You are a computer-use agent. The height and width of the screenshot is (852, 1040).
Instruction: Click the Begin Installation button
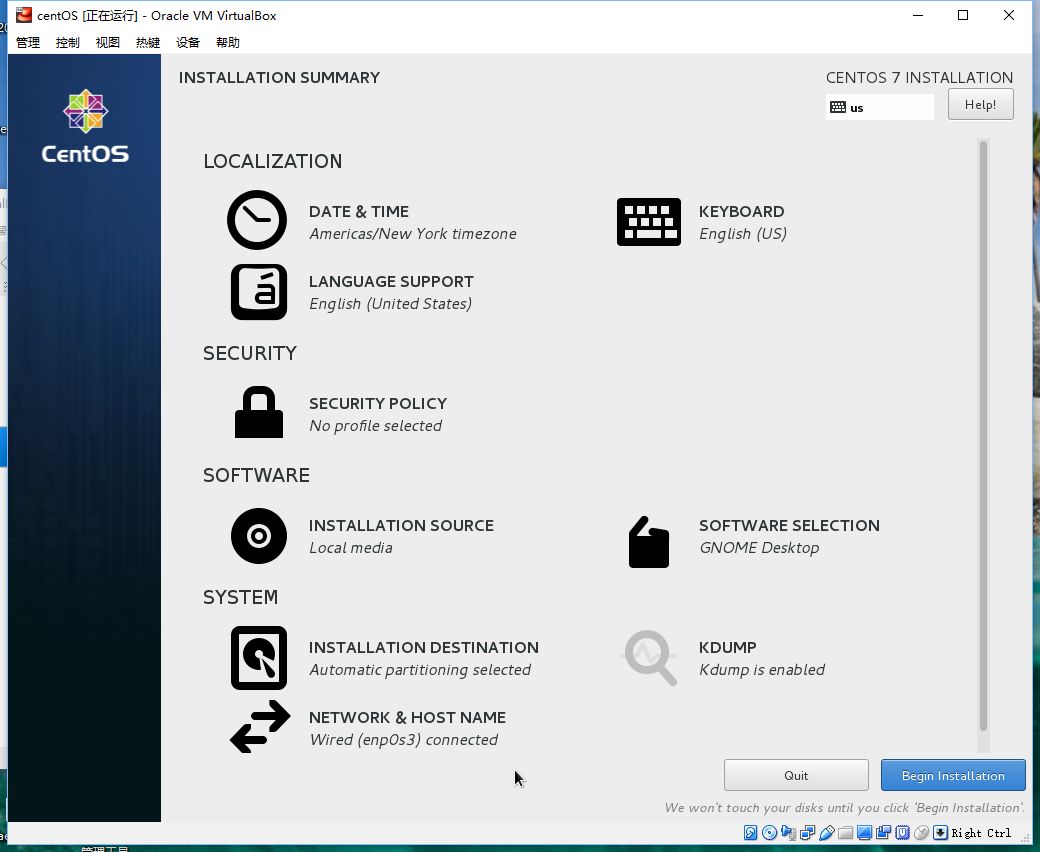952,775
